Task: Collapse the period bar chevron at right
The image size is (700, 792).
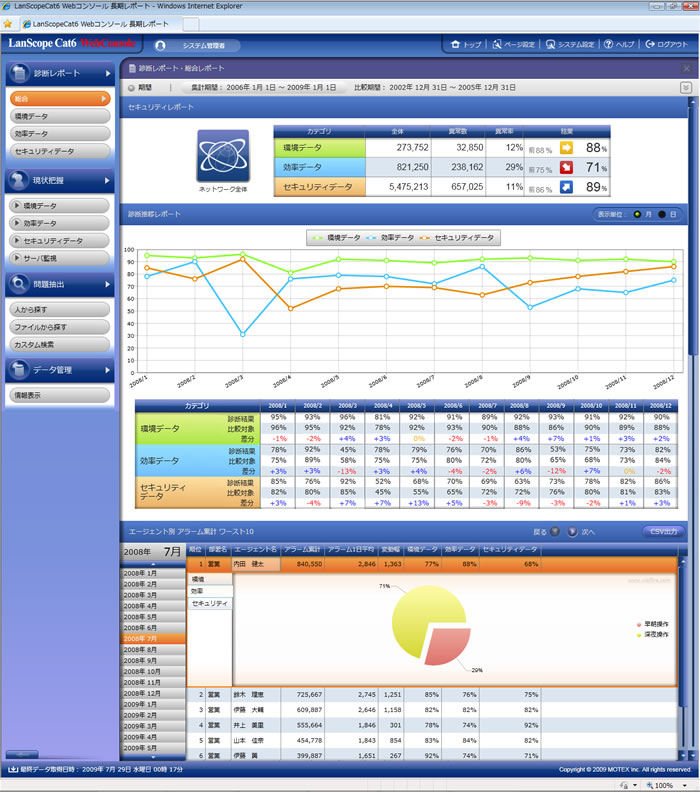Action: pyautogui.click(x=685, y=88)
